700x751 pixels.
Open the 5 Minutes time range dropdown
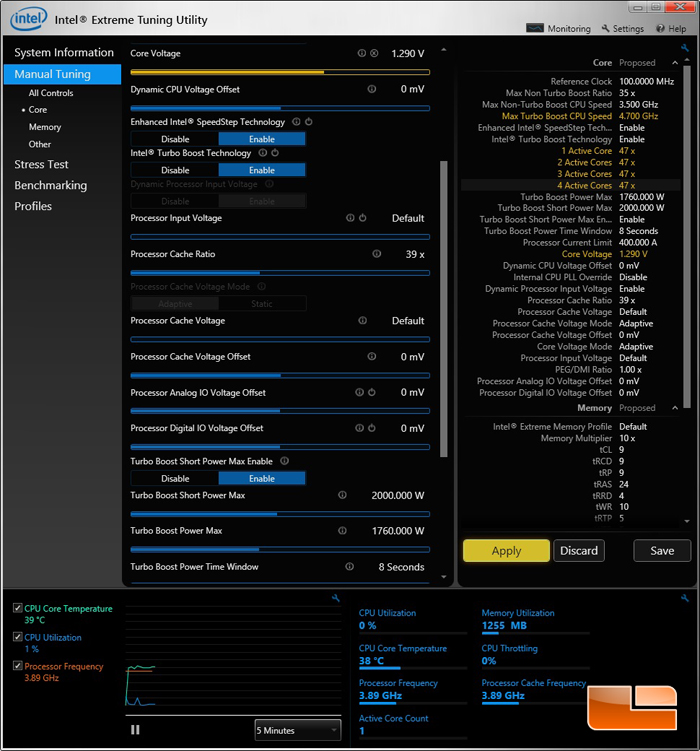(x=297, y=730)
